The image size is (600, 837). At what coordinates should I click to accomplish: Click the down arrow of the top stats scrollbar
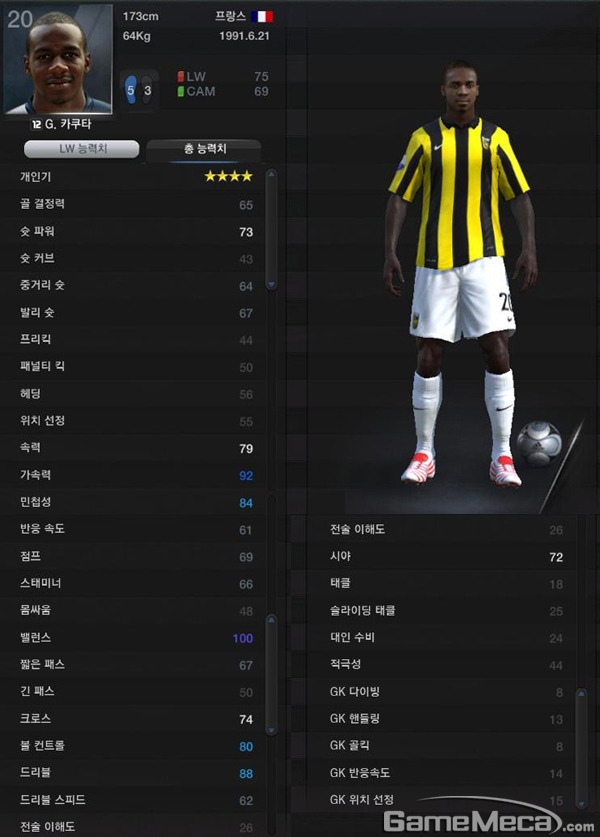tap(271, 285)
